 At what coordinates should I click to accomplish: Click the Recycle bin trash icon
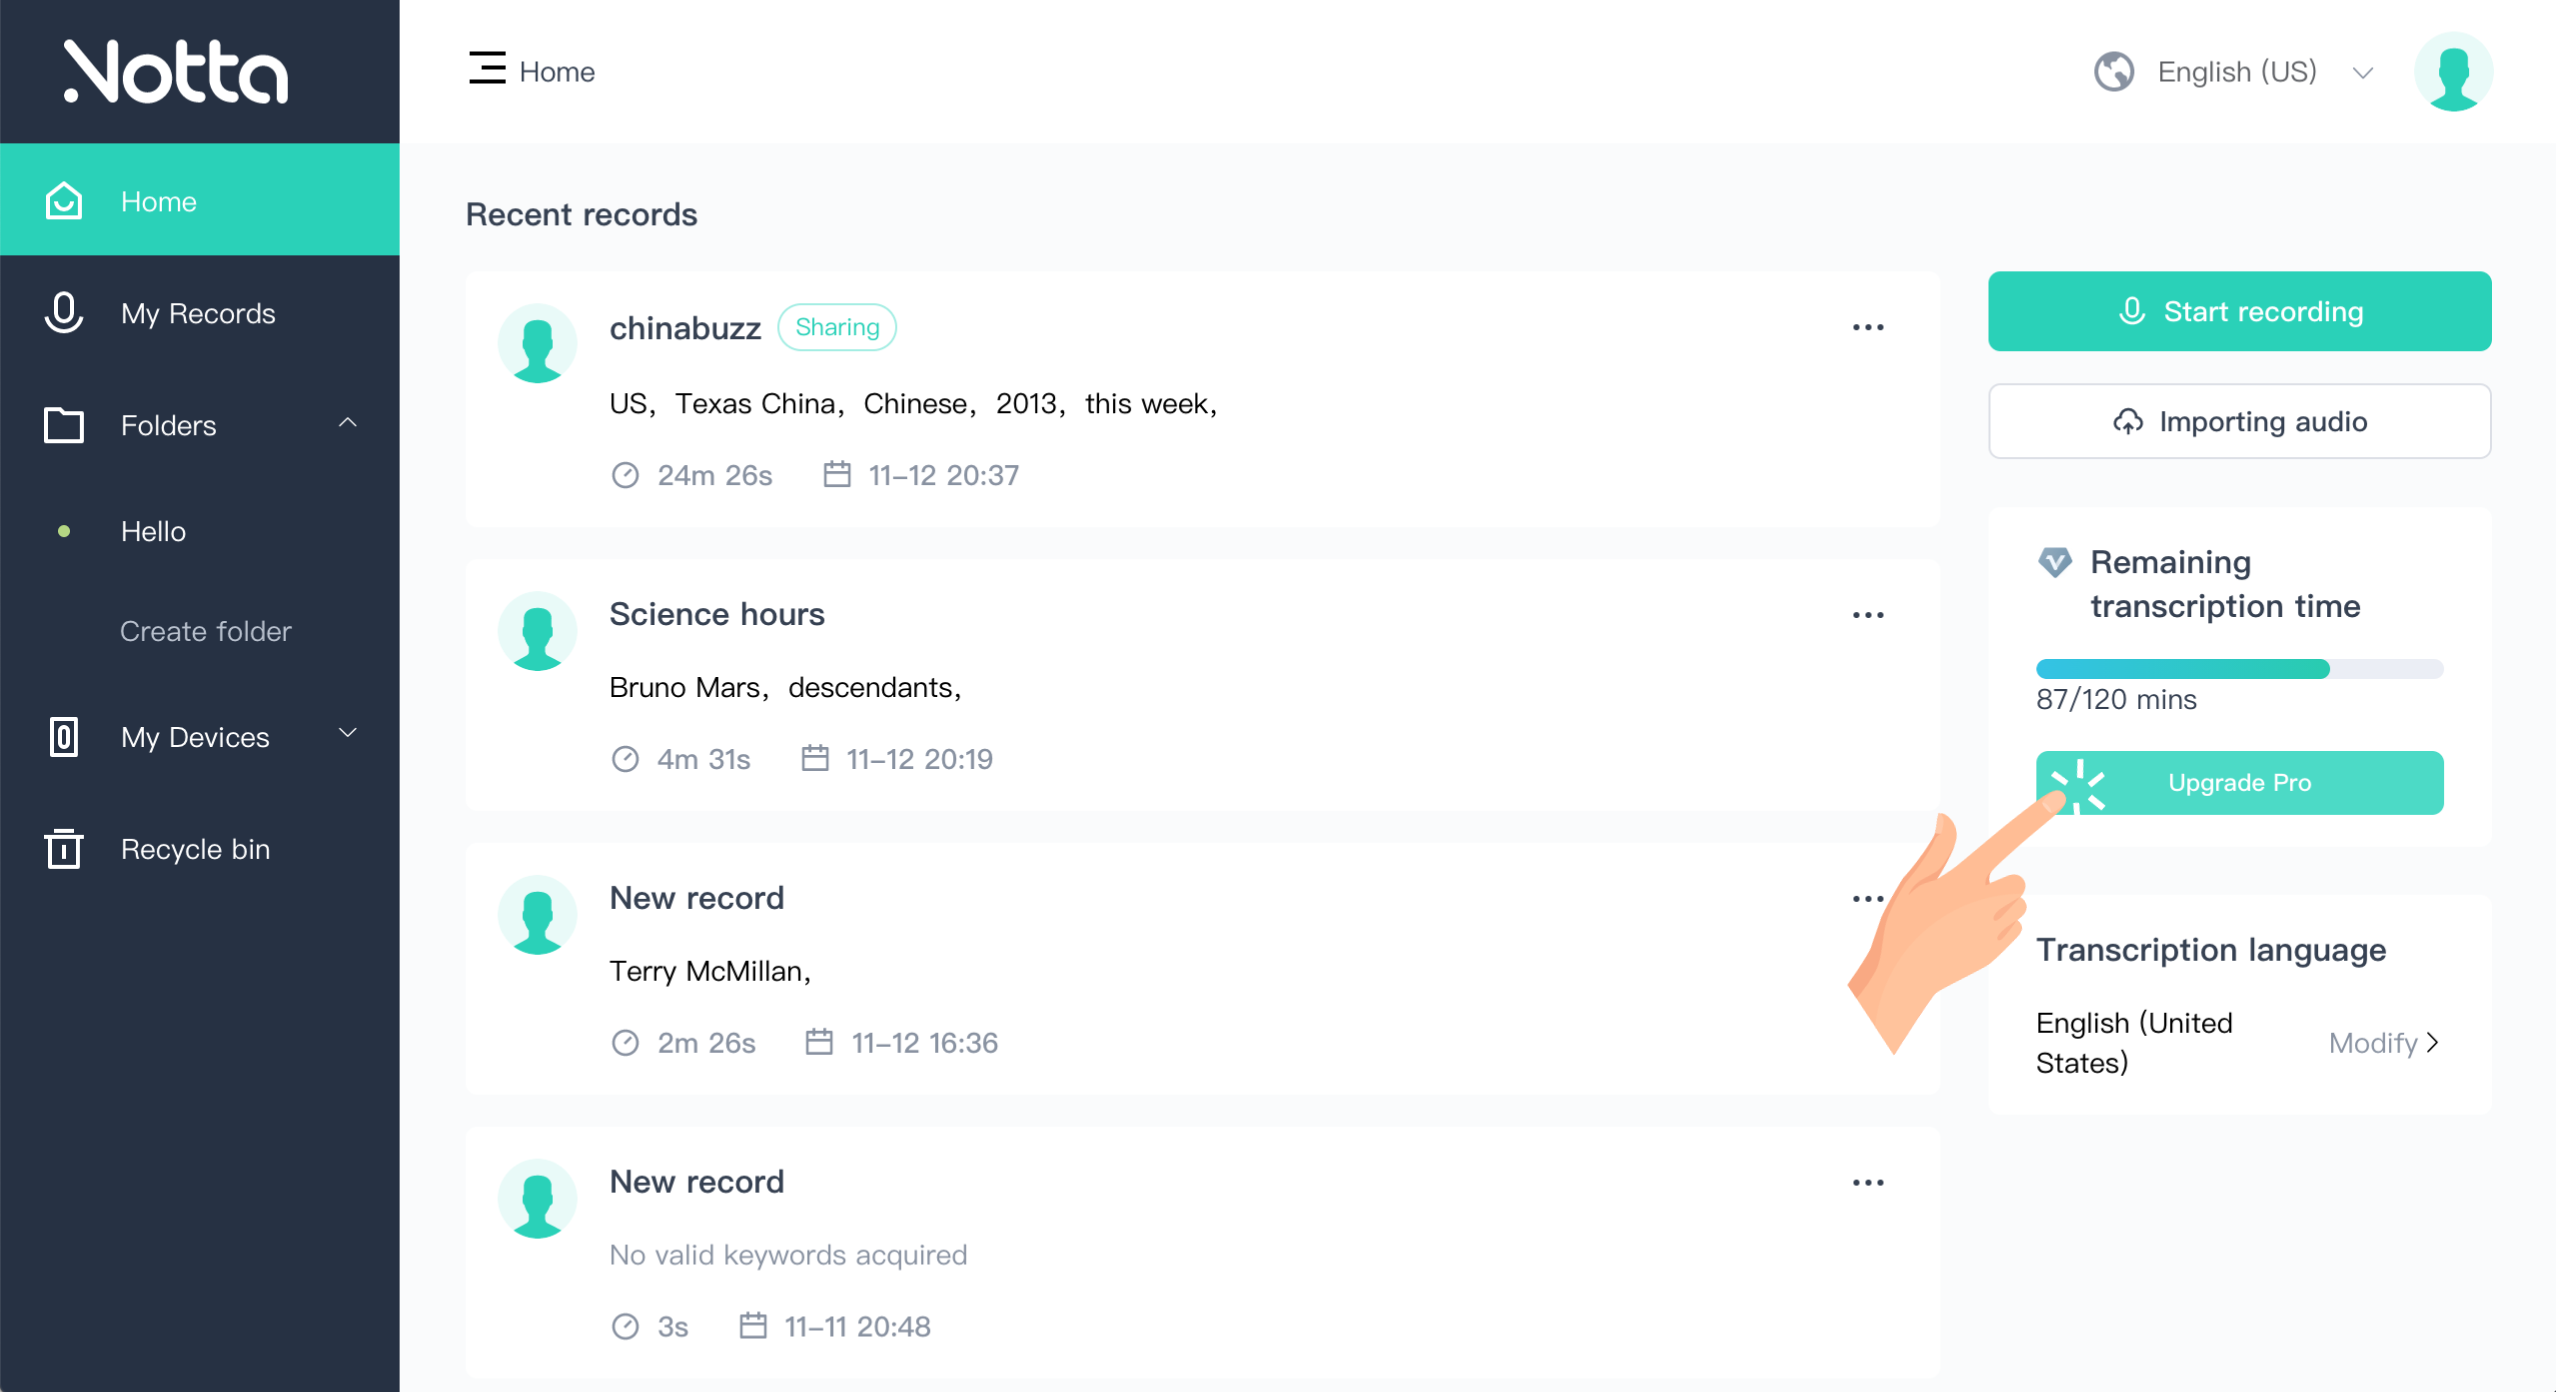pyautogui.click(x=63, y=849)
